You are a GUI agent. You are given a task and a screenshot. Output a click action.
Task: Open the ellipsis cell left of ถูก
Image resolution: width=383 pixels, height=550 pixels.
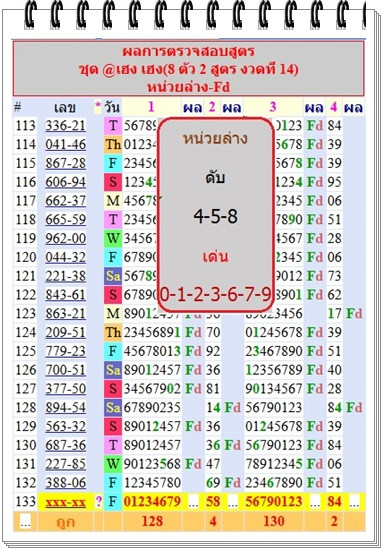[25, 522]
